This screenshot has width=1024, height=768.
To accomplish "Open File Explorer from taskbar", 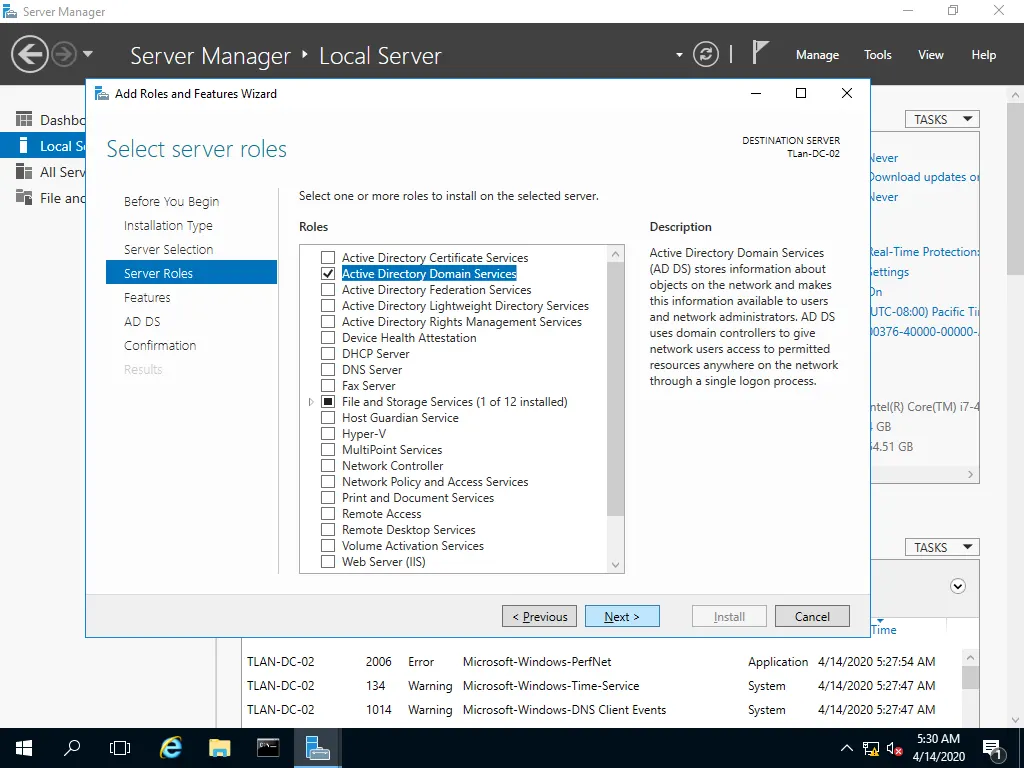I will coord(220,747).
